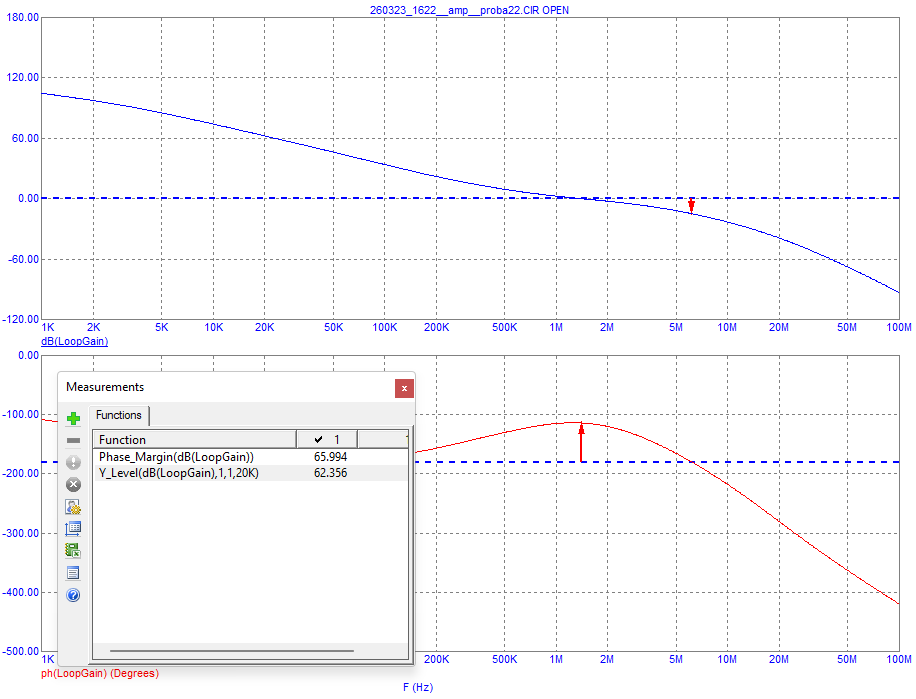
Task: Click the red phase margin marker arrow on phase plot
Action: point(581,442)
